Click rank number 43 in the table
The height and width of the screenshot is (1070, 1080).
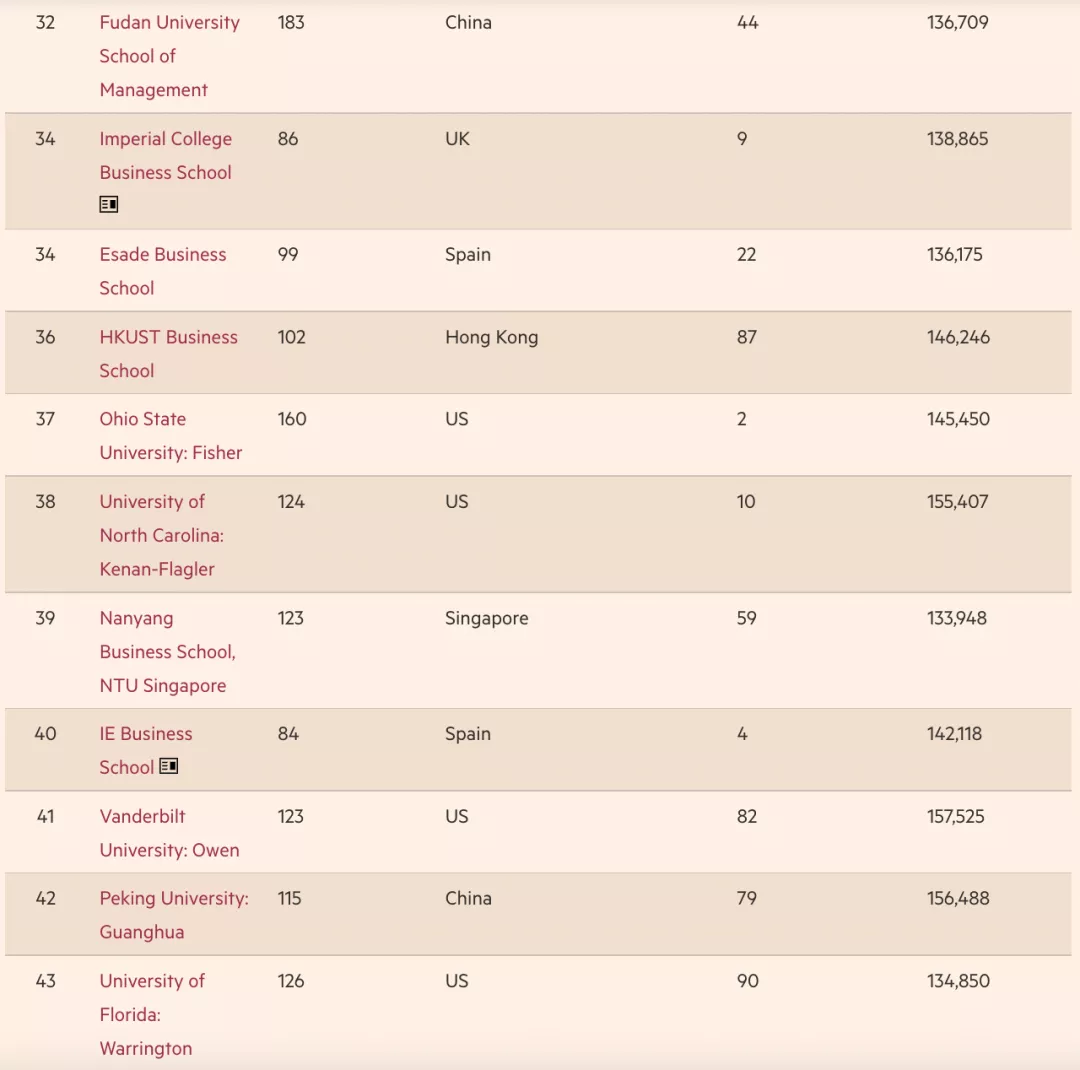point(45,981)
